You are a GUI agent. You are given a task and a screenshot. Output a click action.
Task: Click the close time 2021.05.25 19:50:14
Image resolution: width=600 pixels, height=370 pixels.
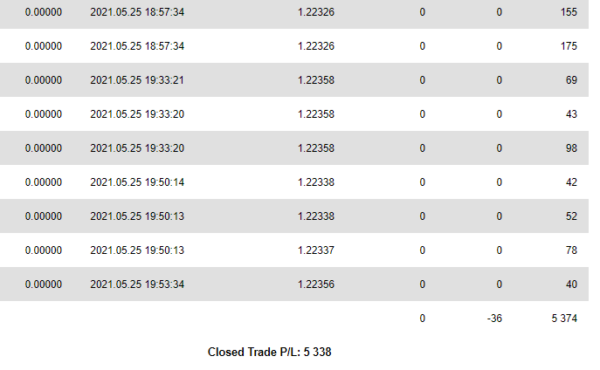click(137, 182)
